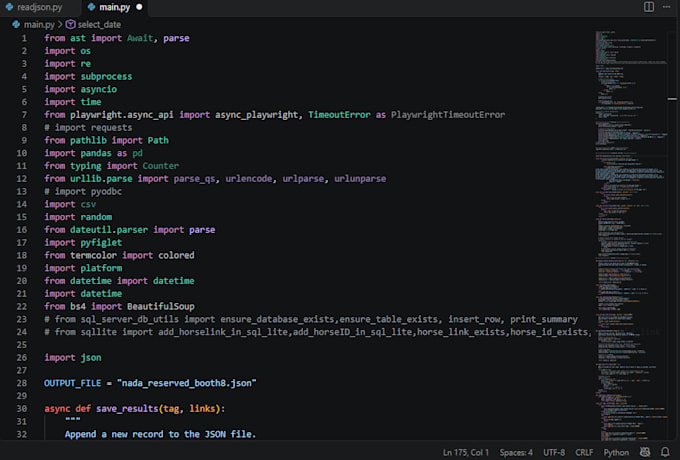Click the word colored on line 18

pos(176,255)
